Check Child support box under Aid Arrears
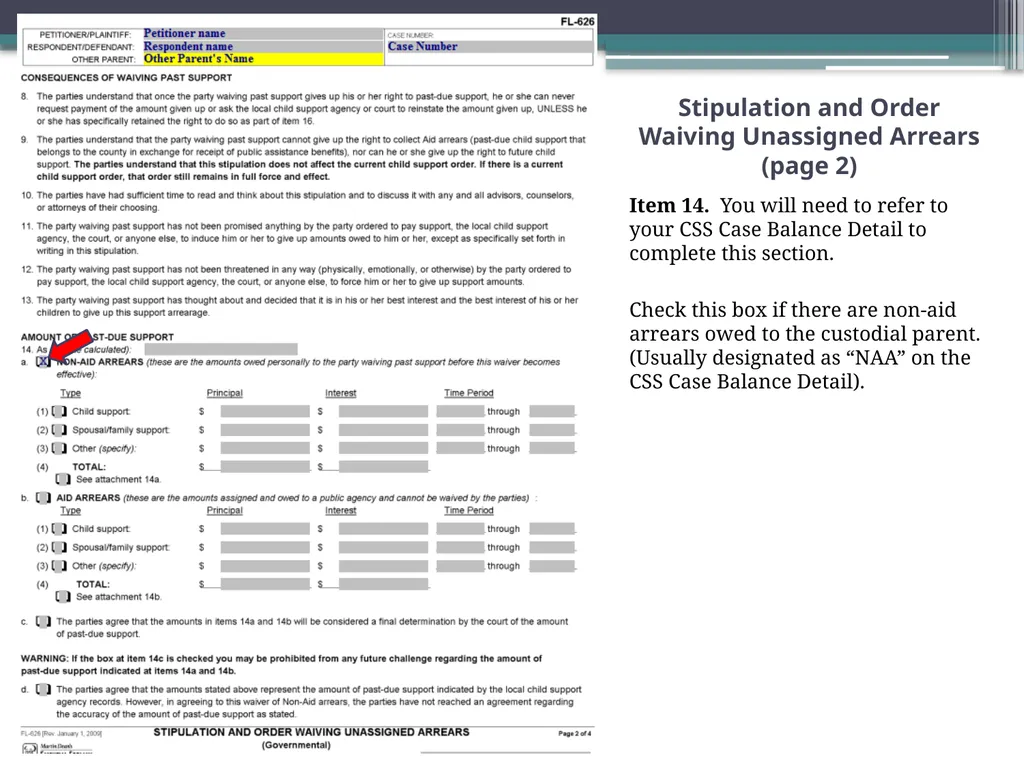The image size is (1024, 768). (x=59, y=529)
